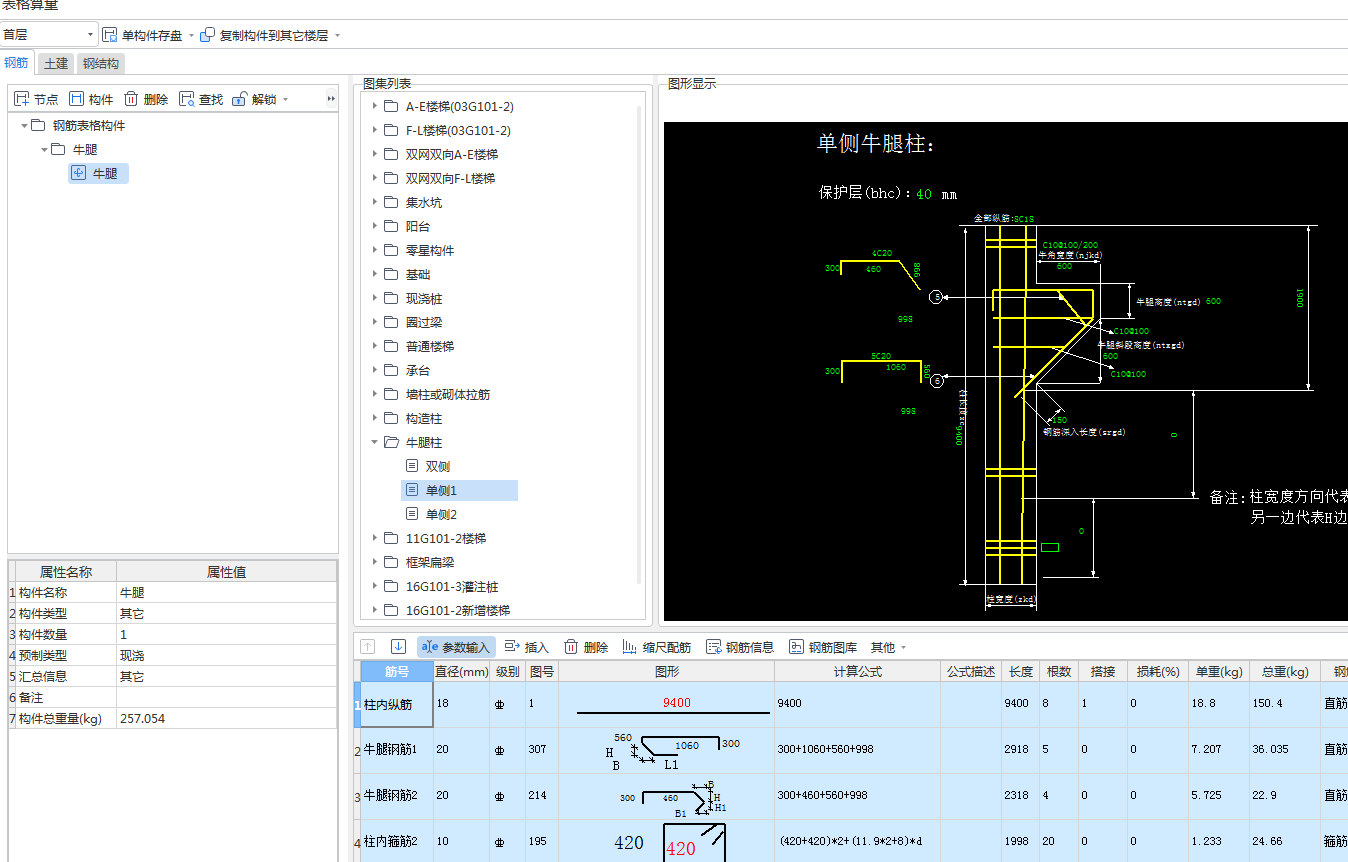
Task: Expand the 解锁 dropdown arrow
Action: 285,100
